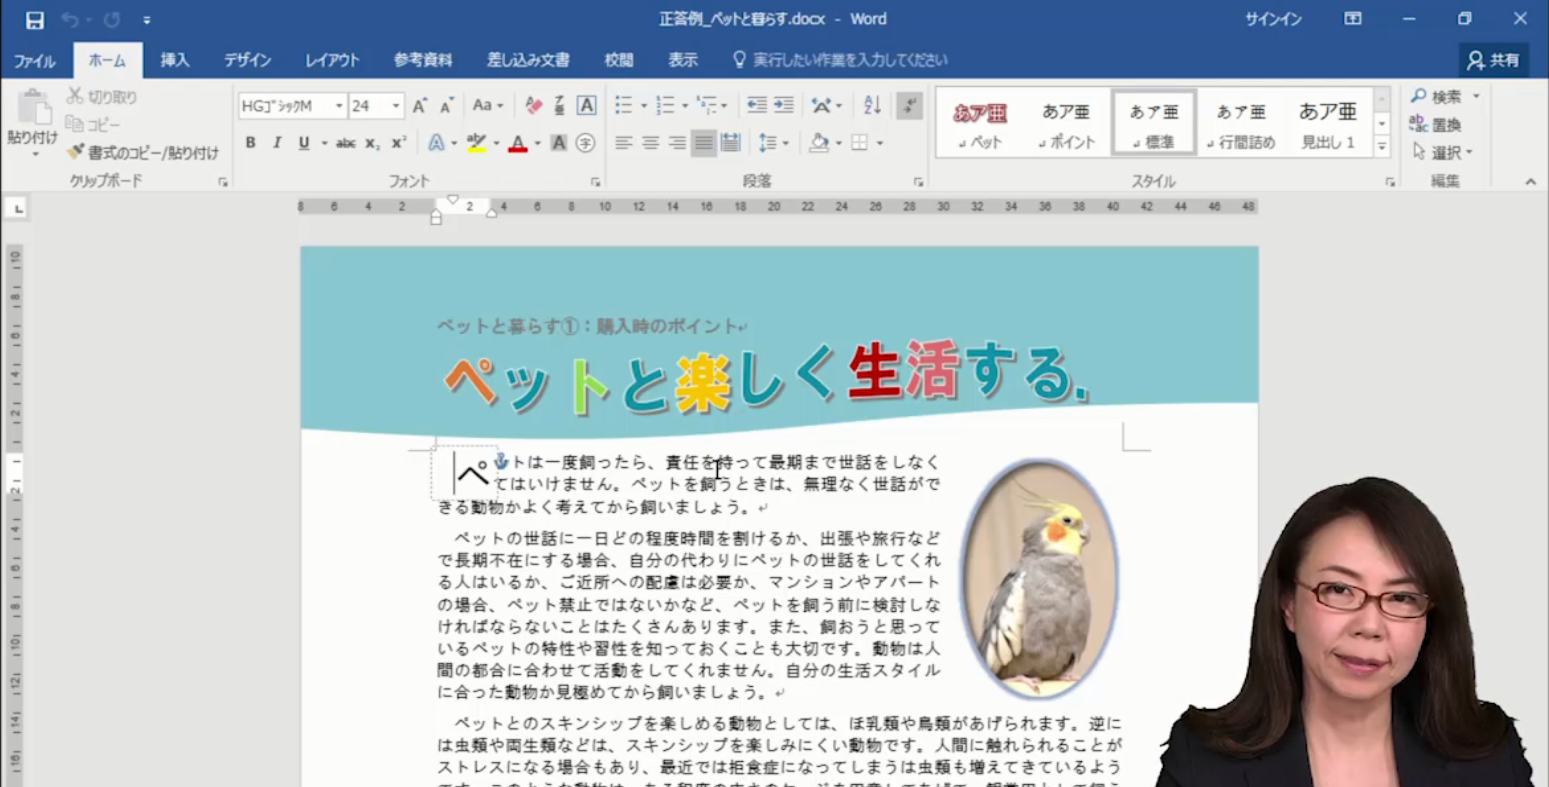Click the Clear All Formatting eraser icon

(533, 105)
